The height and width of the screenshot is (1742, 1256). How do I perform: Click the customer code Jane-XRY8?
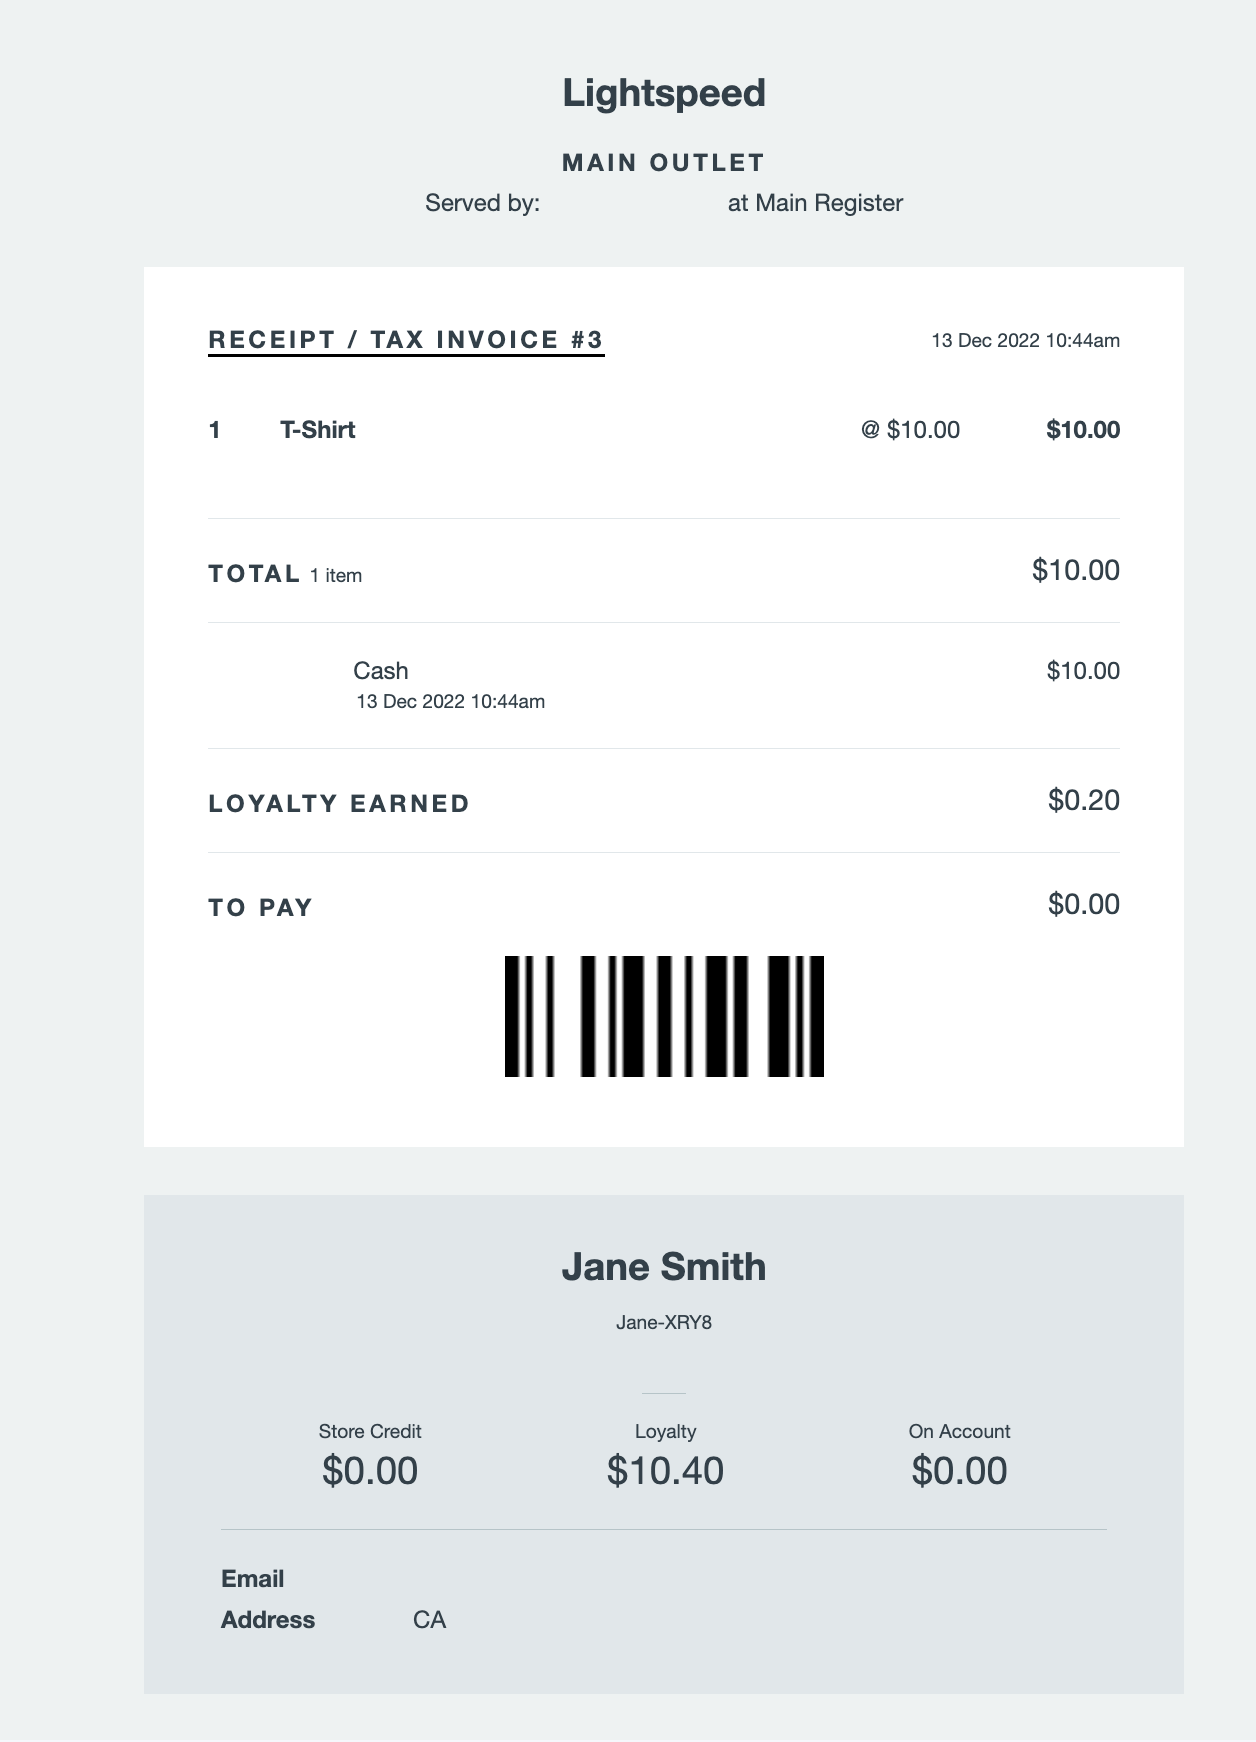(663, 1323)
